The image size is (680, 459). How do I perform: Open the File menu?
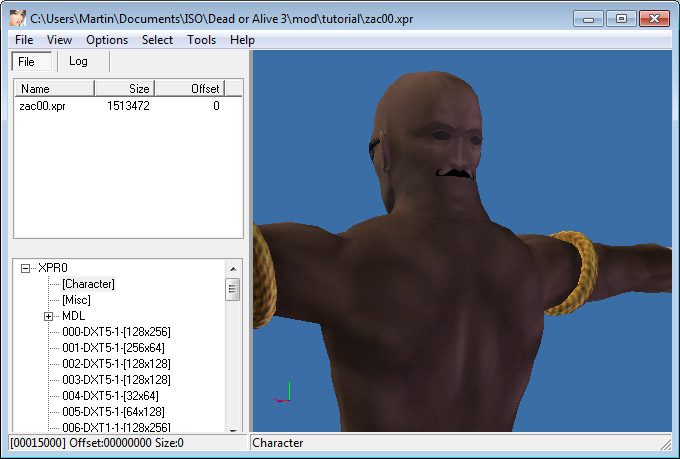click(24, 40)
